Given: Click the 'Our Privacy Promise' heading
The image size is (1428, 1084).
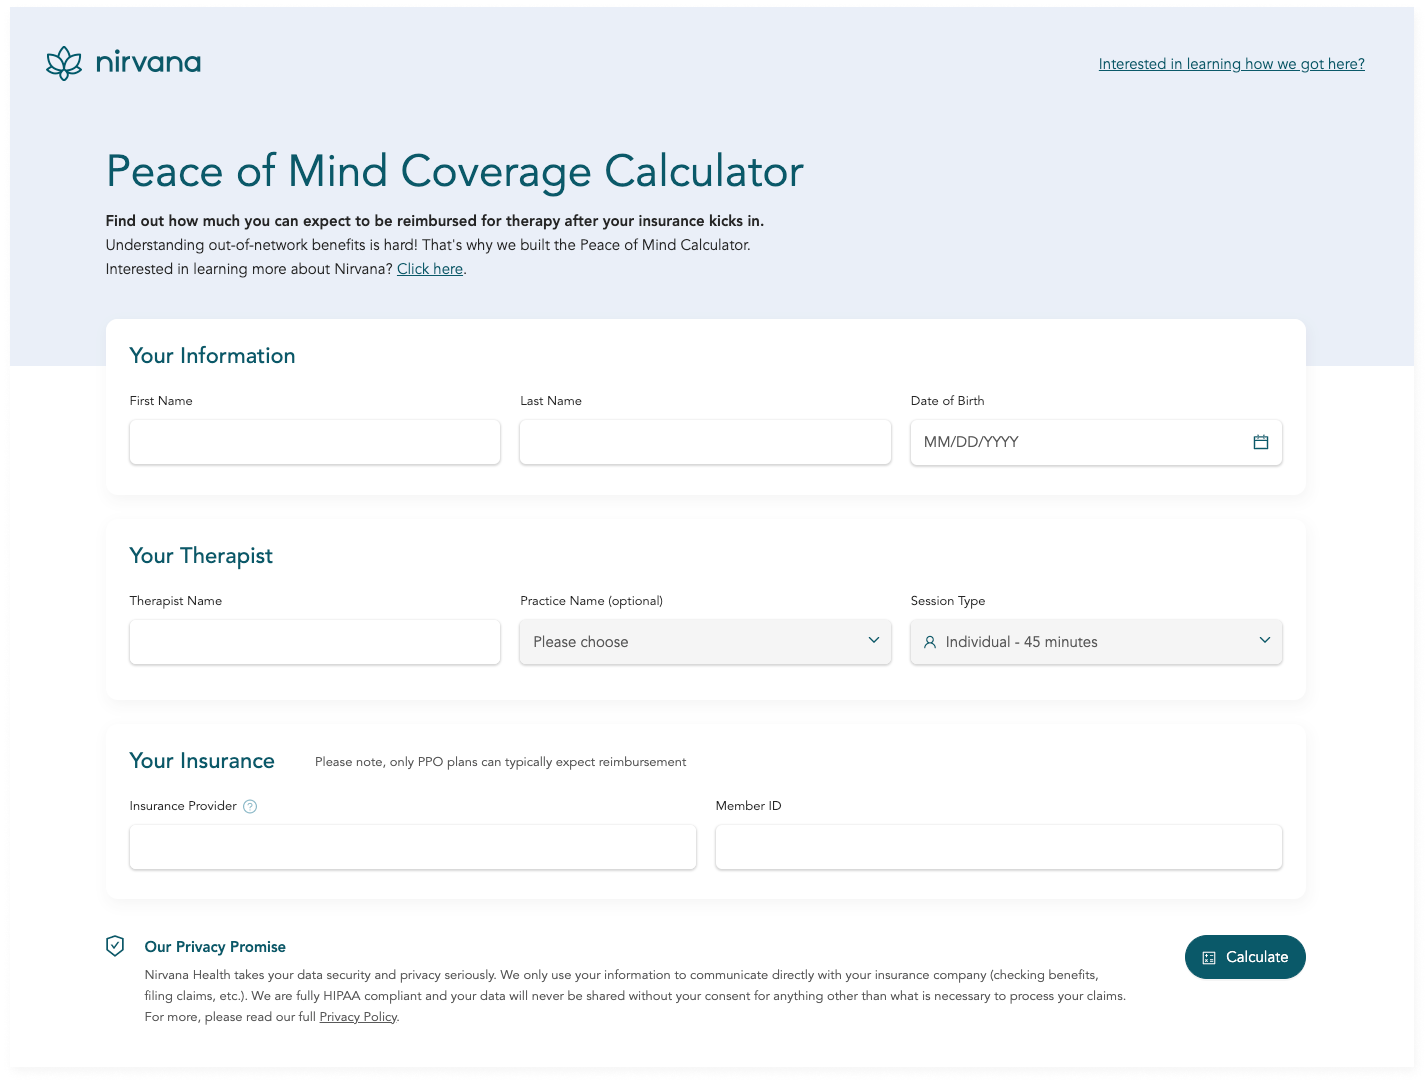Looking at the screenshot, I should (215, 947).
